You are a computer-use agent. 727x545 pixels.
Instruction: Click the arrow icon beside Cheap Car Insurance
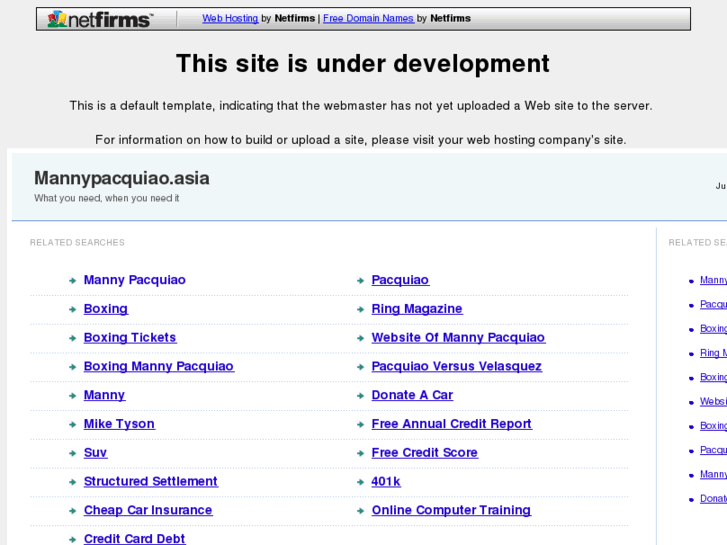72,511
